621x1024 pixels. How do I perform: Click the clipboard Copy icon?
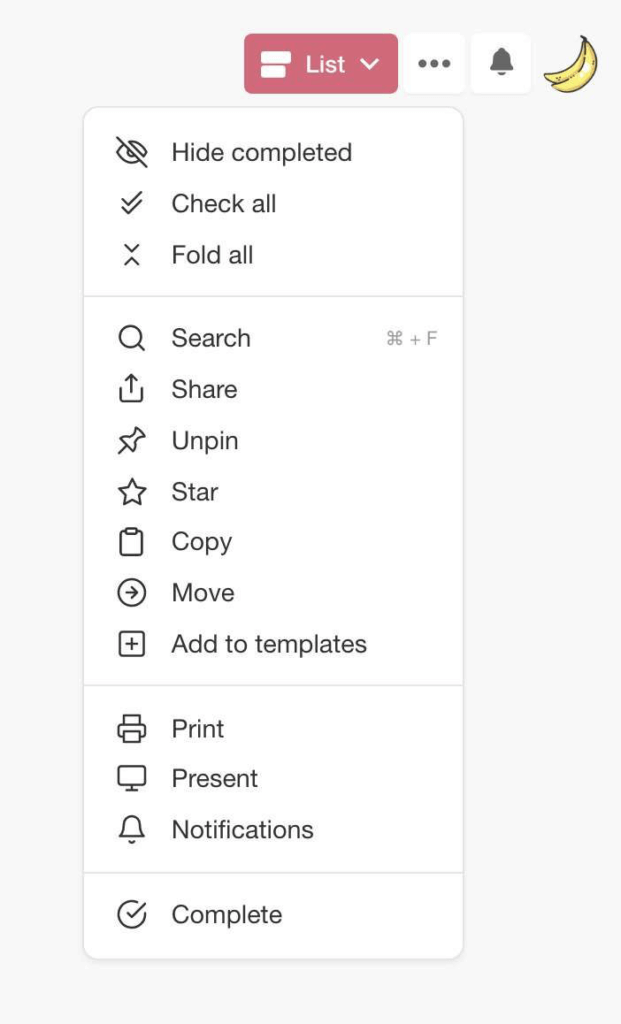point(132,542)
